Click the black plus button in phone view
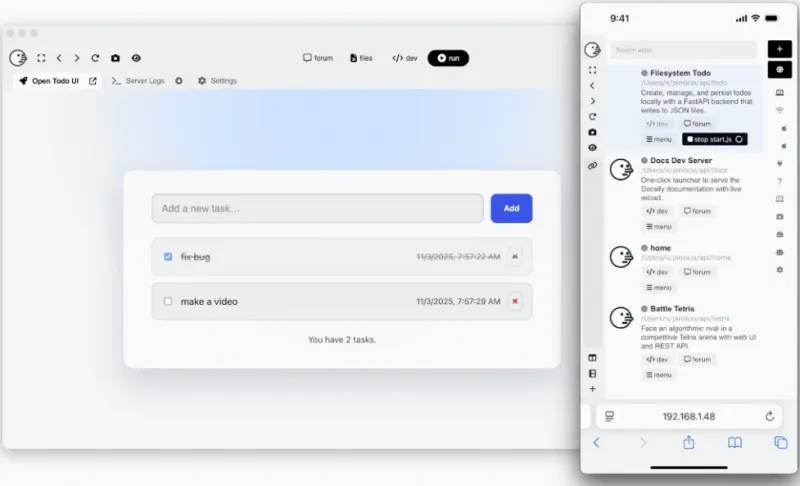The image size is (800, 486). 779,49
